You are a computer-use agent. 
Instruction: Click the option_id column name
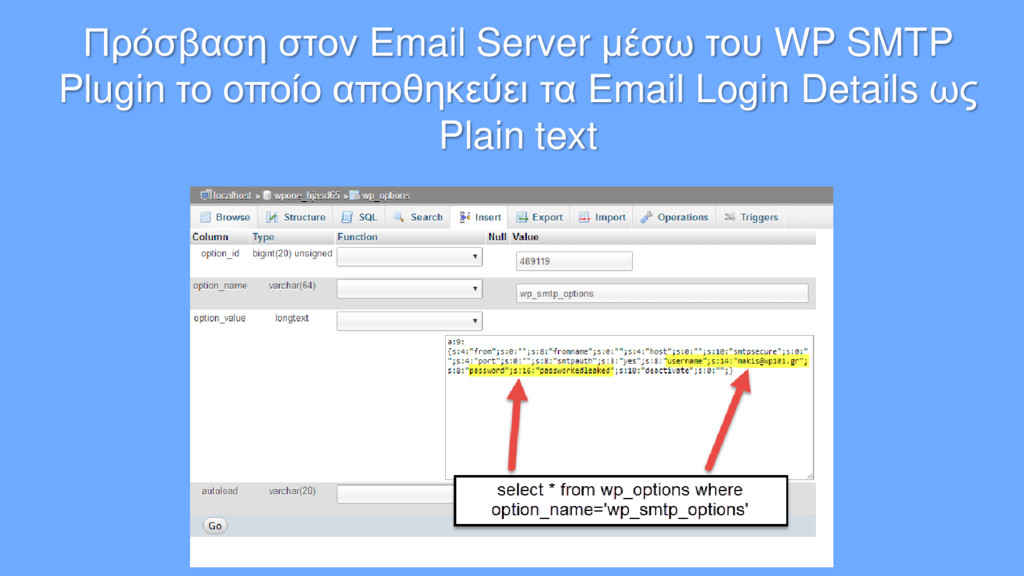(x=220, y=253)
